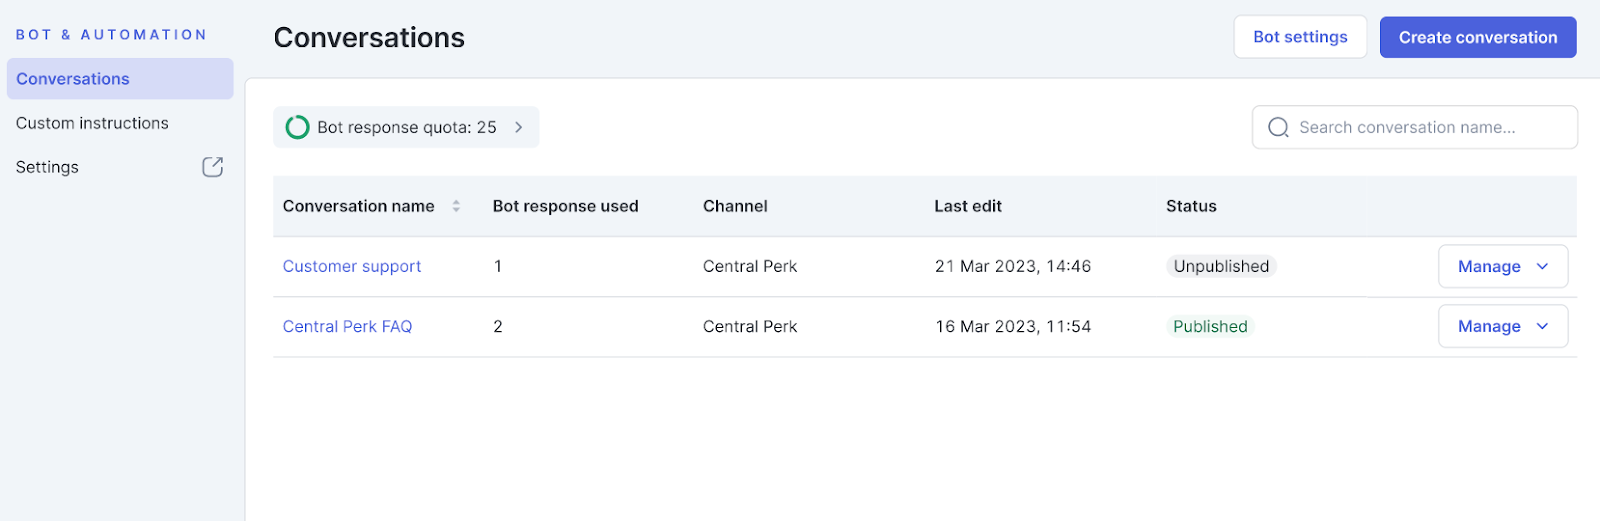Image resolution: width=1600 pixels, height=521 pixels.
Task: Click the Bot settings button
Action: (1299, 37)
